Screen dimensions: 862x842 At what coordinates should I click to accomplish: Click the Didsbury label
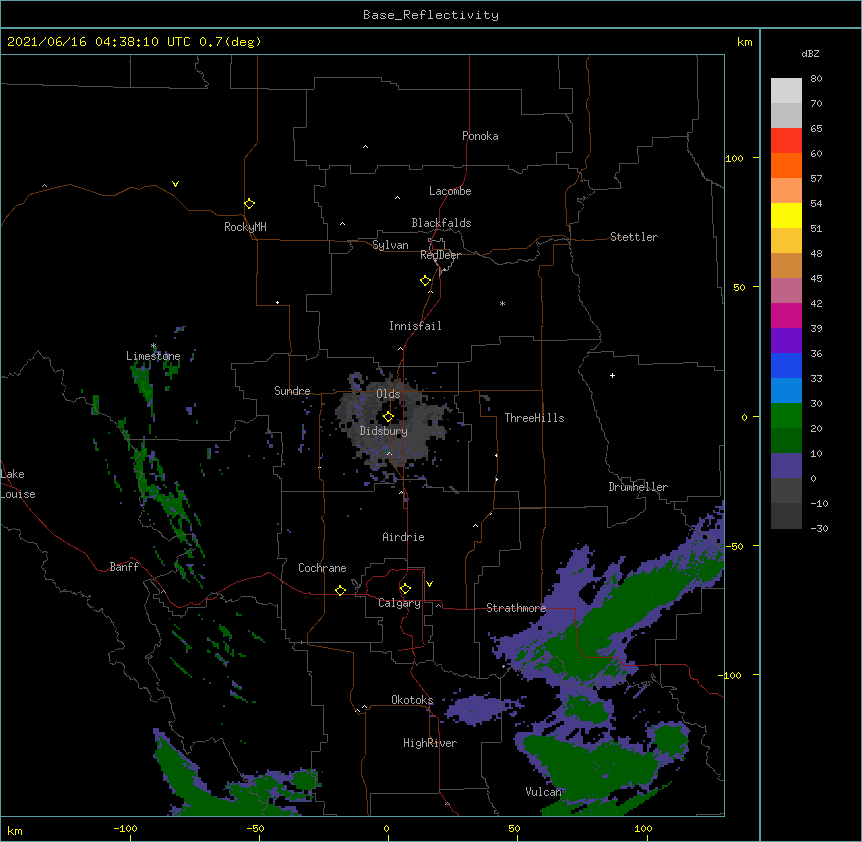click(x=384, y=431)
